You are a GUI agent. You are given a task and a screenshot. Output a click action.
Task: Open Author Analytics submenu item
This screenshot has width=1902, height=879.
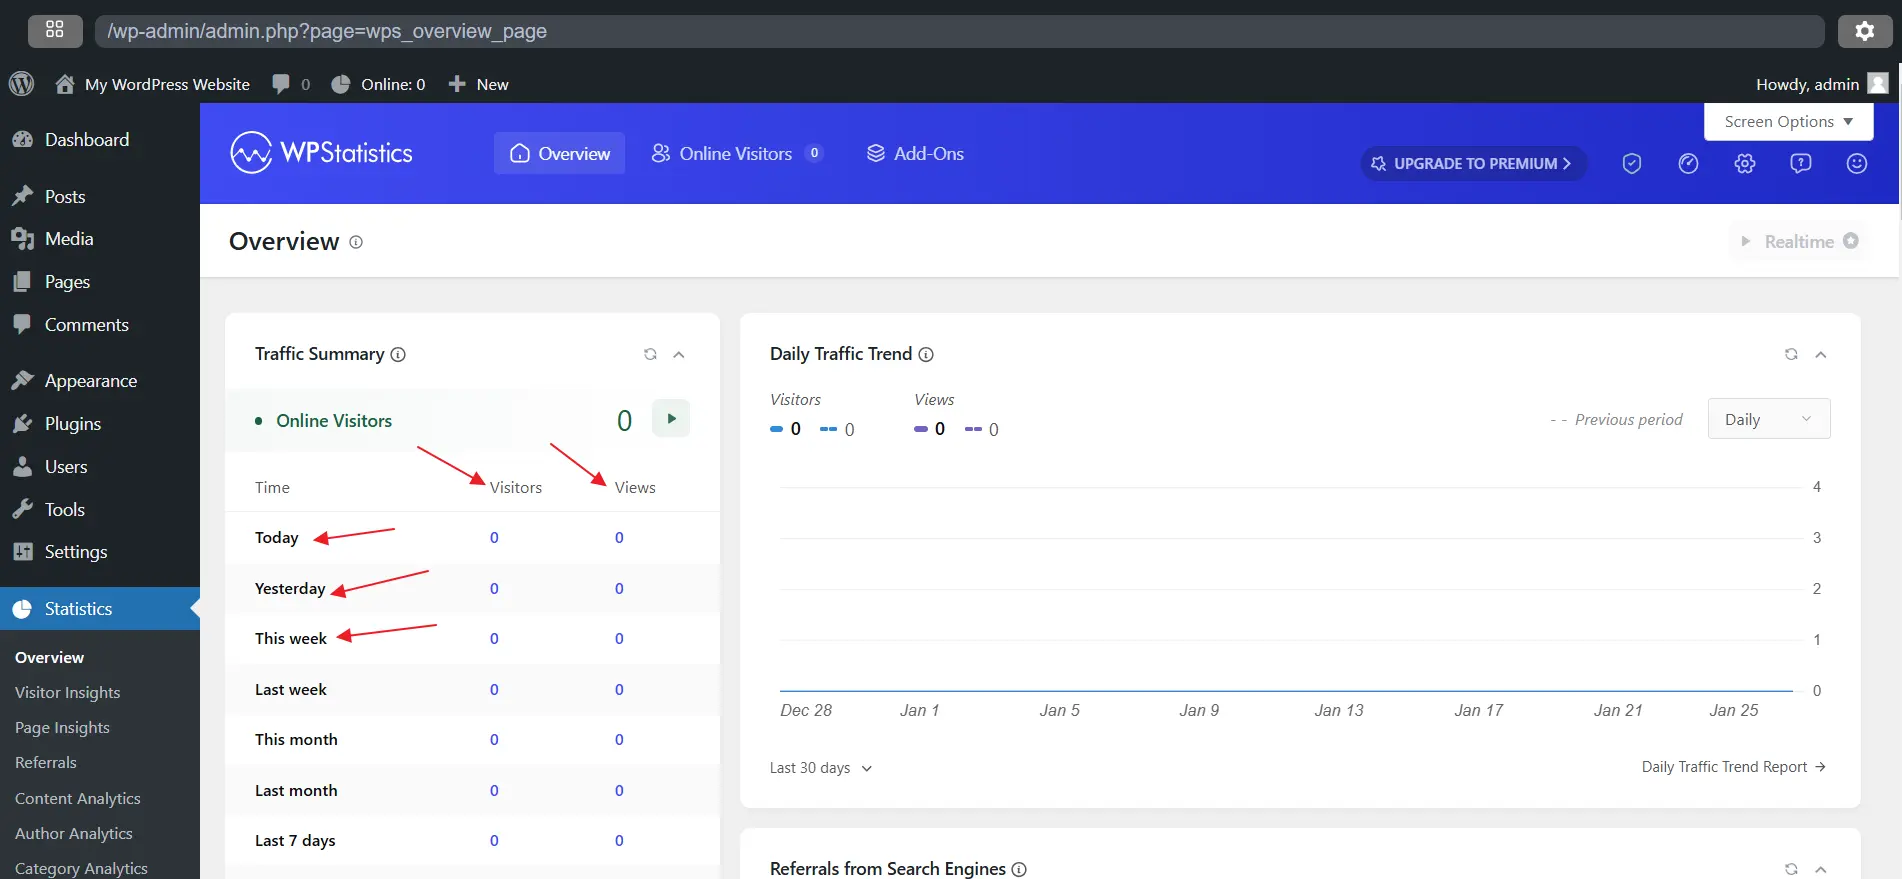(73, 834)
